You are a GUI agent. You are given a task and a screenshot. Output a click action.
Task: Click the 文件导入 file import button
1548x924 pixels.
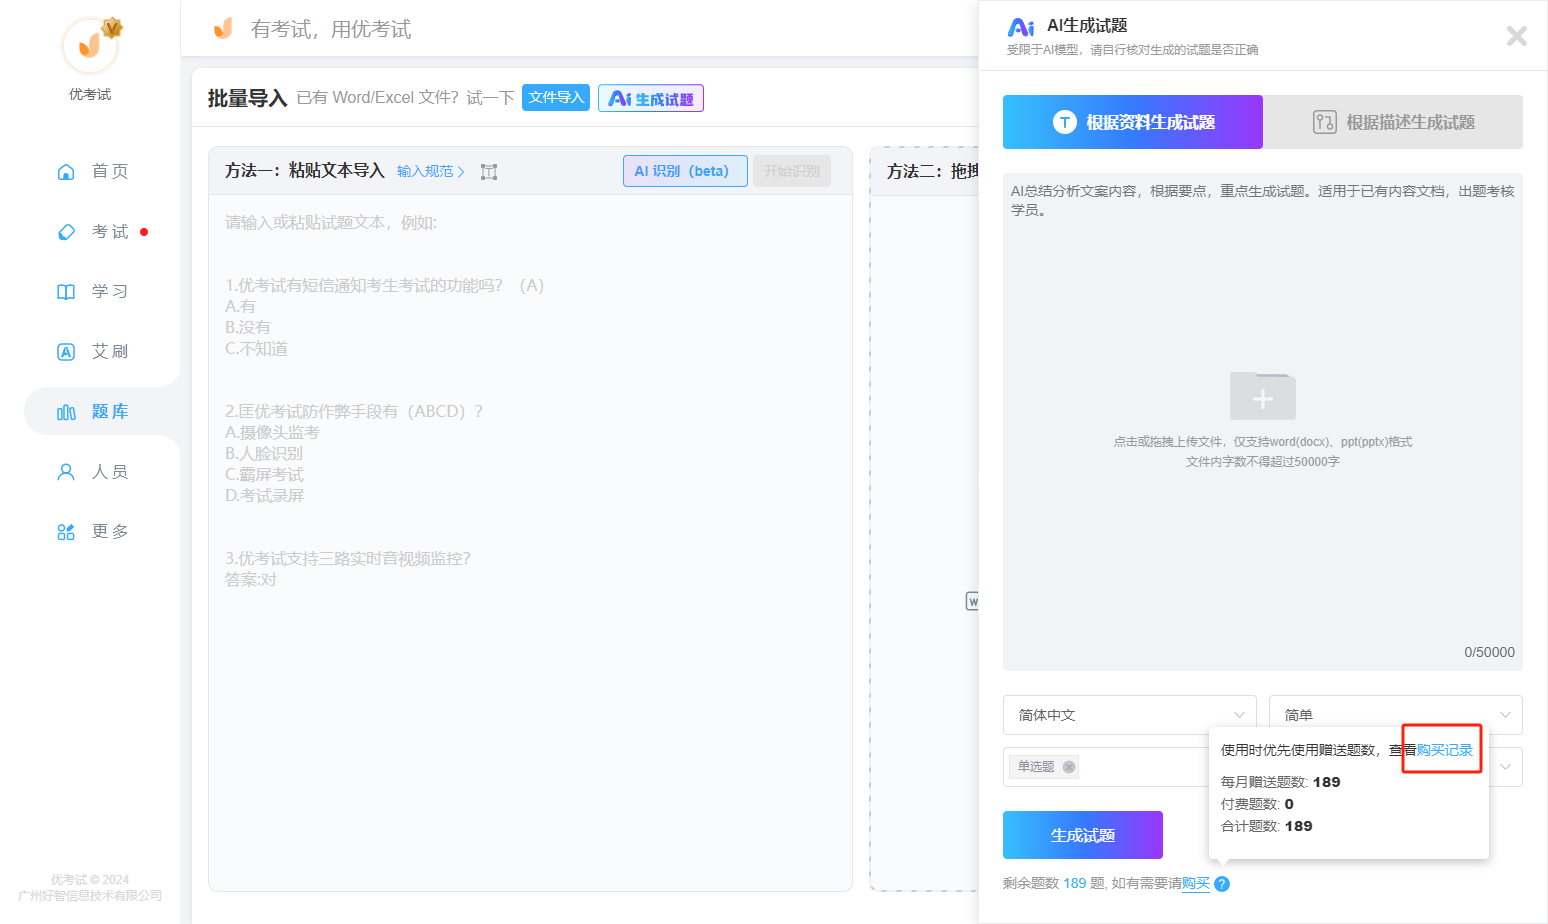(x=556, y=98)
